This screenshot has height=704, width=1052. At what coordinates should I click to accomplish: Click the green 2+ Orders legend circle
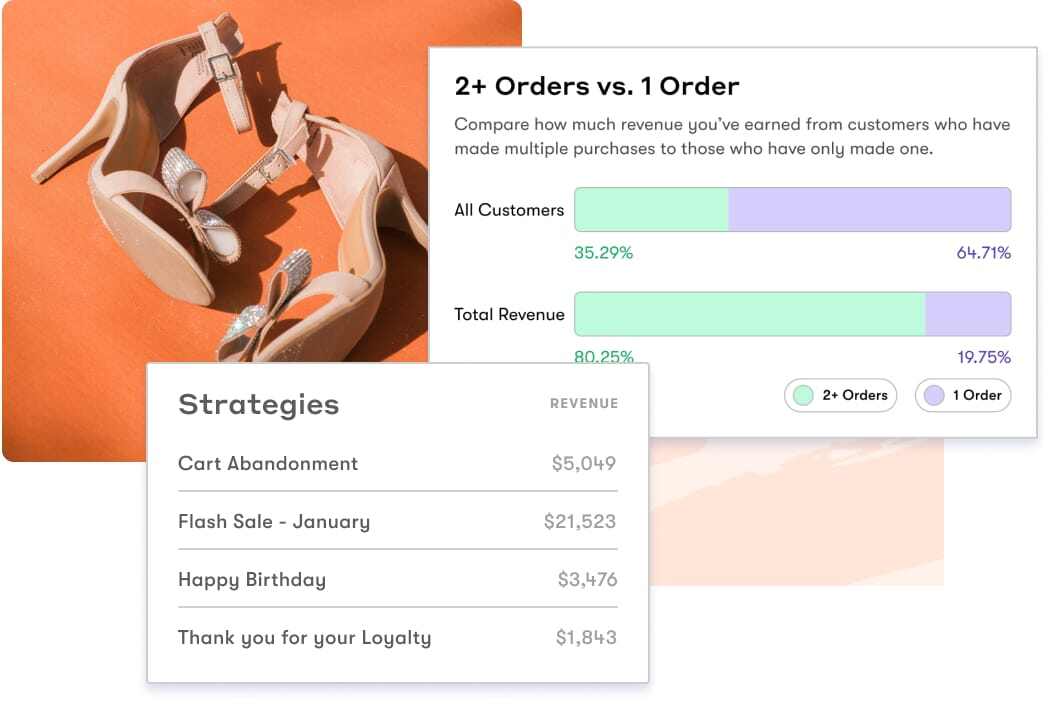pyautogui.click(x=802, y=396)
